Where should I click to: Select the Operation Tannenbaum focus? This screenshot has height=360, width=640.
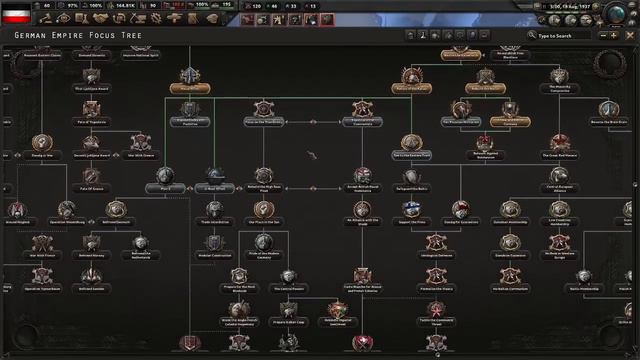[x=42, y=280]
